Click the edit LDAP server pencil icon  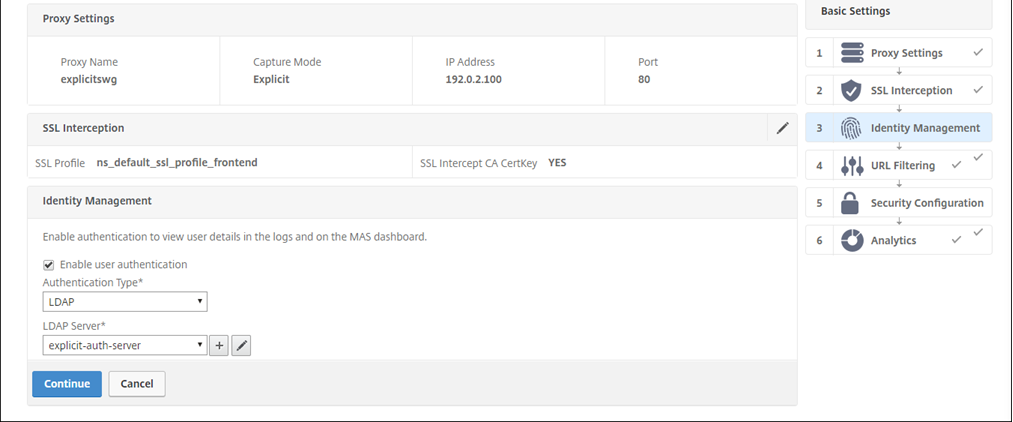[241, 345]
